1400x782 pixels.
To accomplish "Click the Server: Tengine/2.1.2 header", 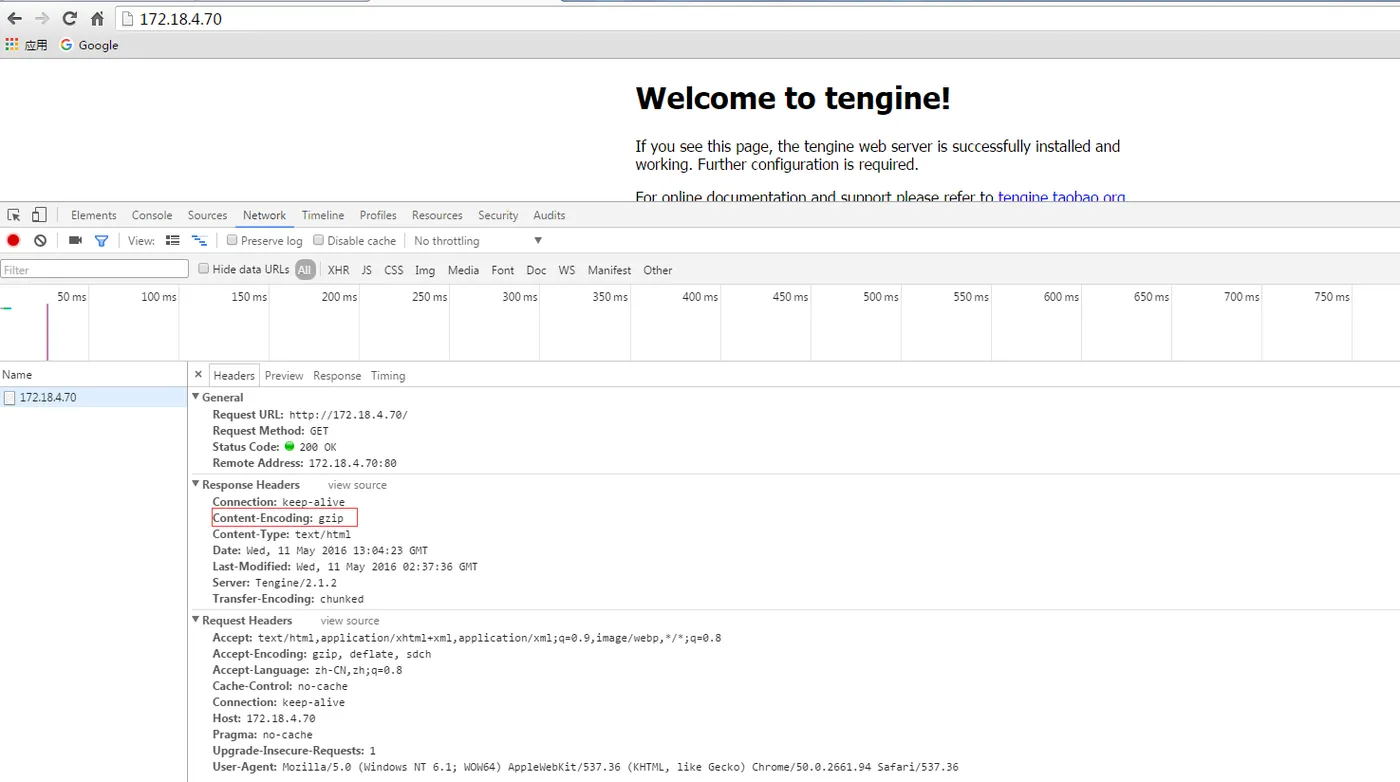I will point(275,583).
